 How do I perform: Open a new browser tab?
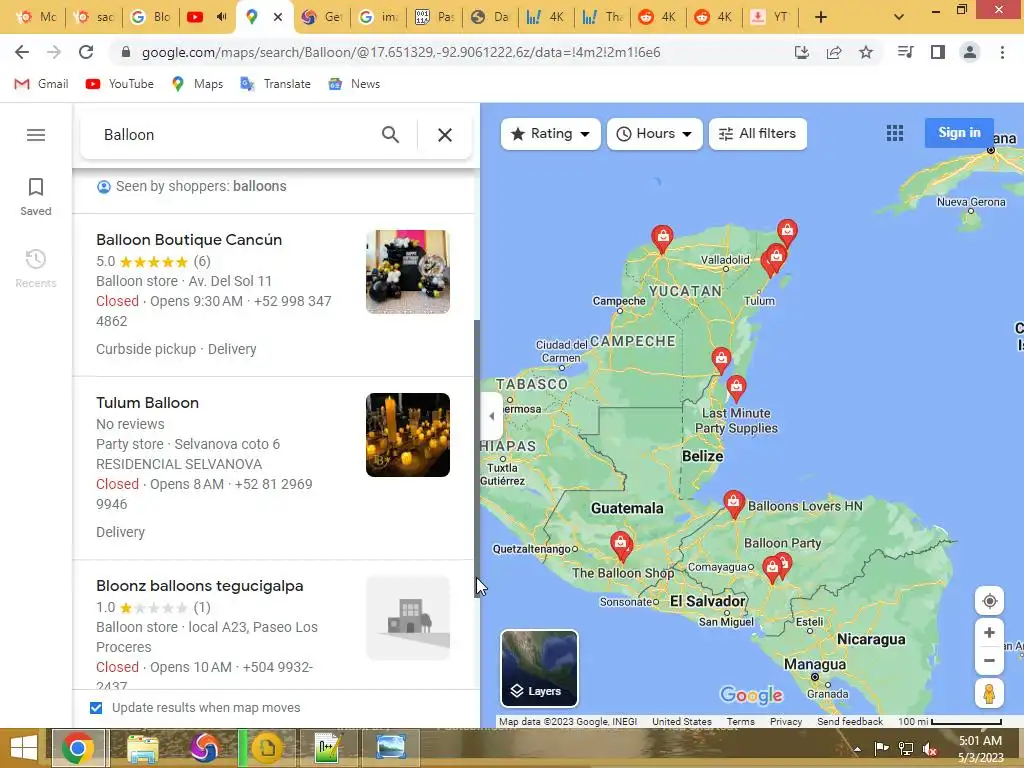[821, 17]
